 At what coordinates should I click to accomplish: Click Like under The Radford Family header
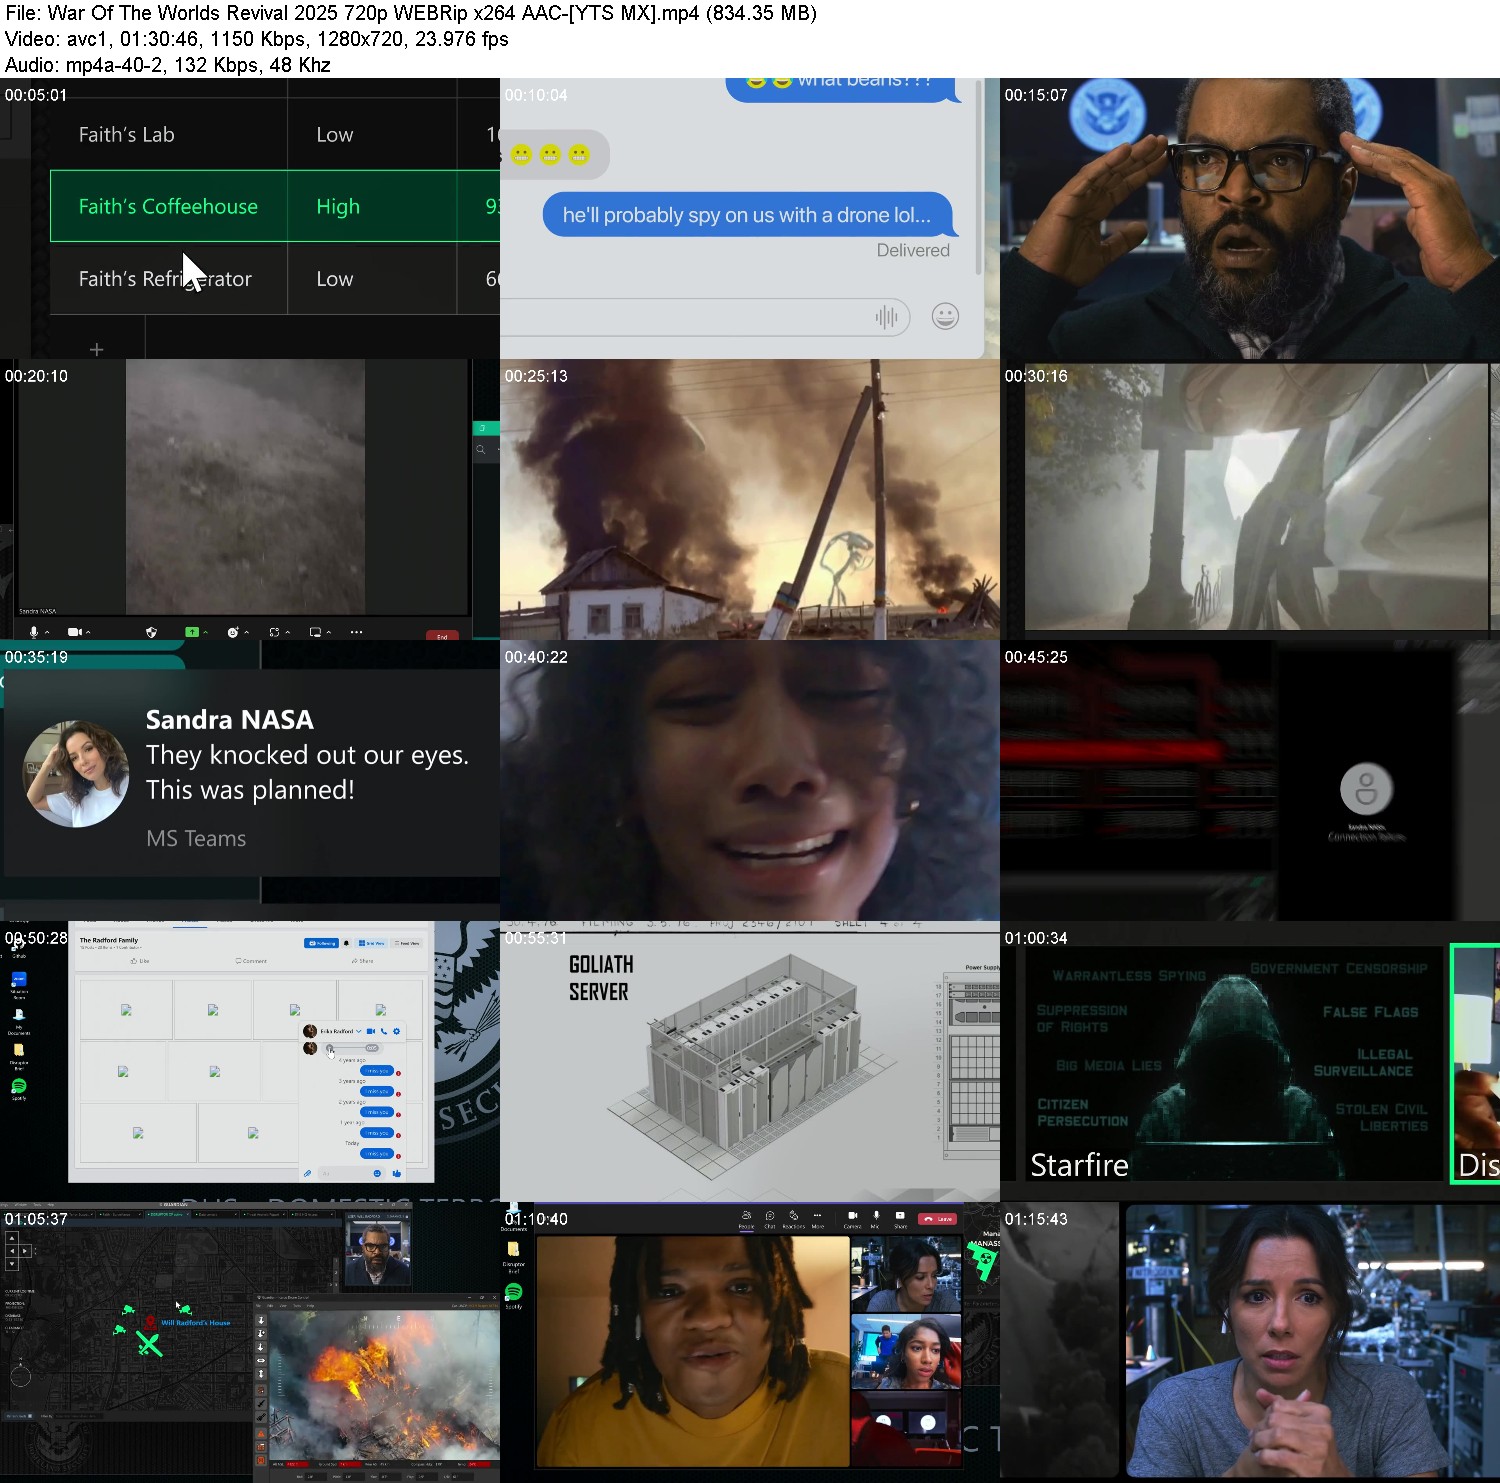click(x=140, y=961)
